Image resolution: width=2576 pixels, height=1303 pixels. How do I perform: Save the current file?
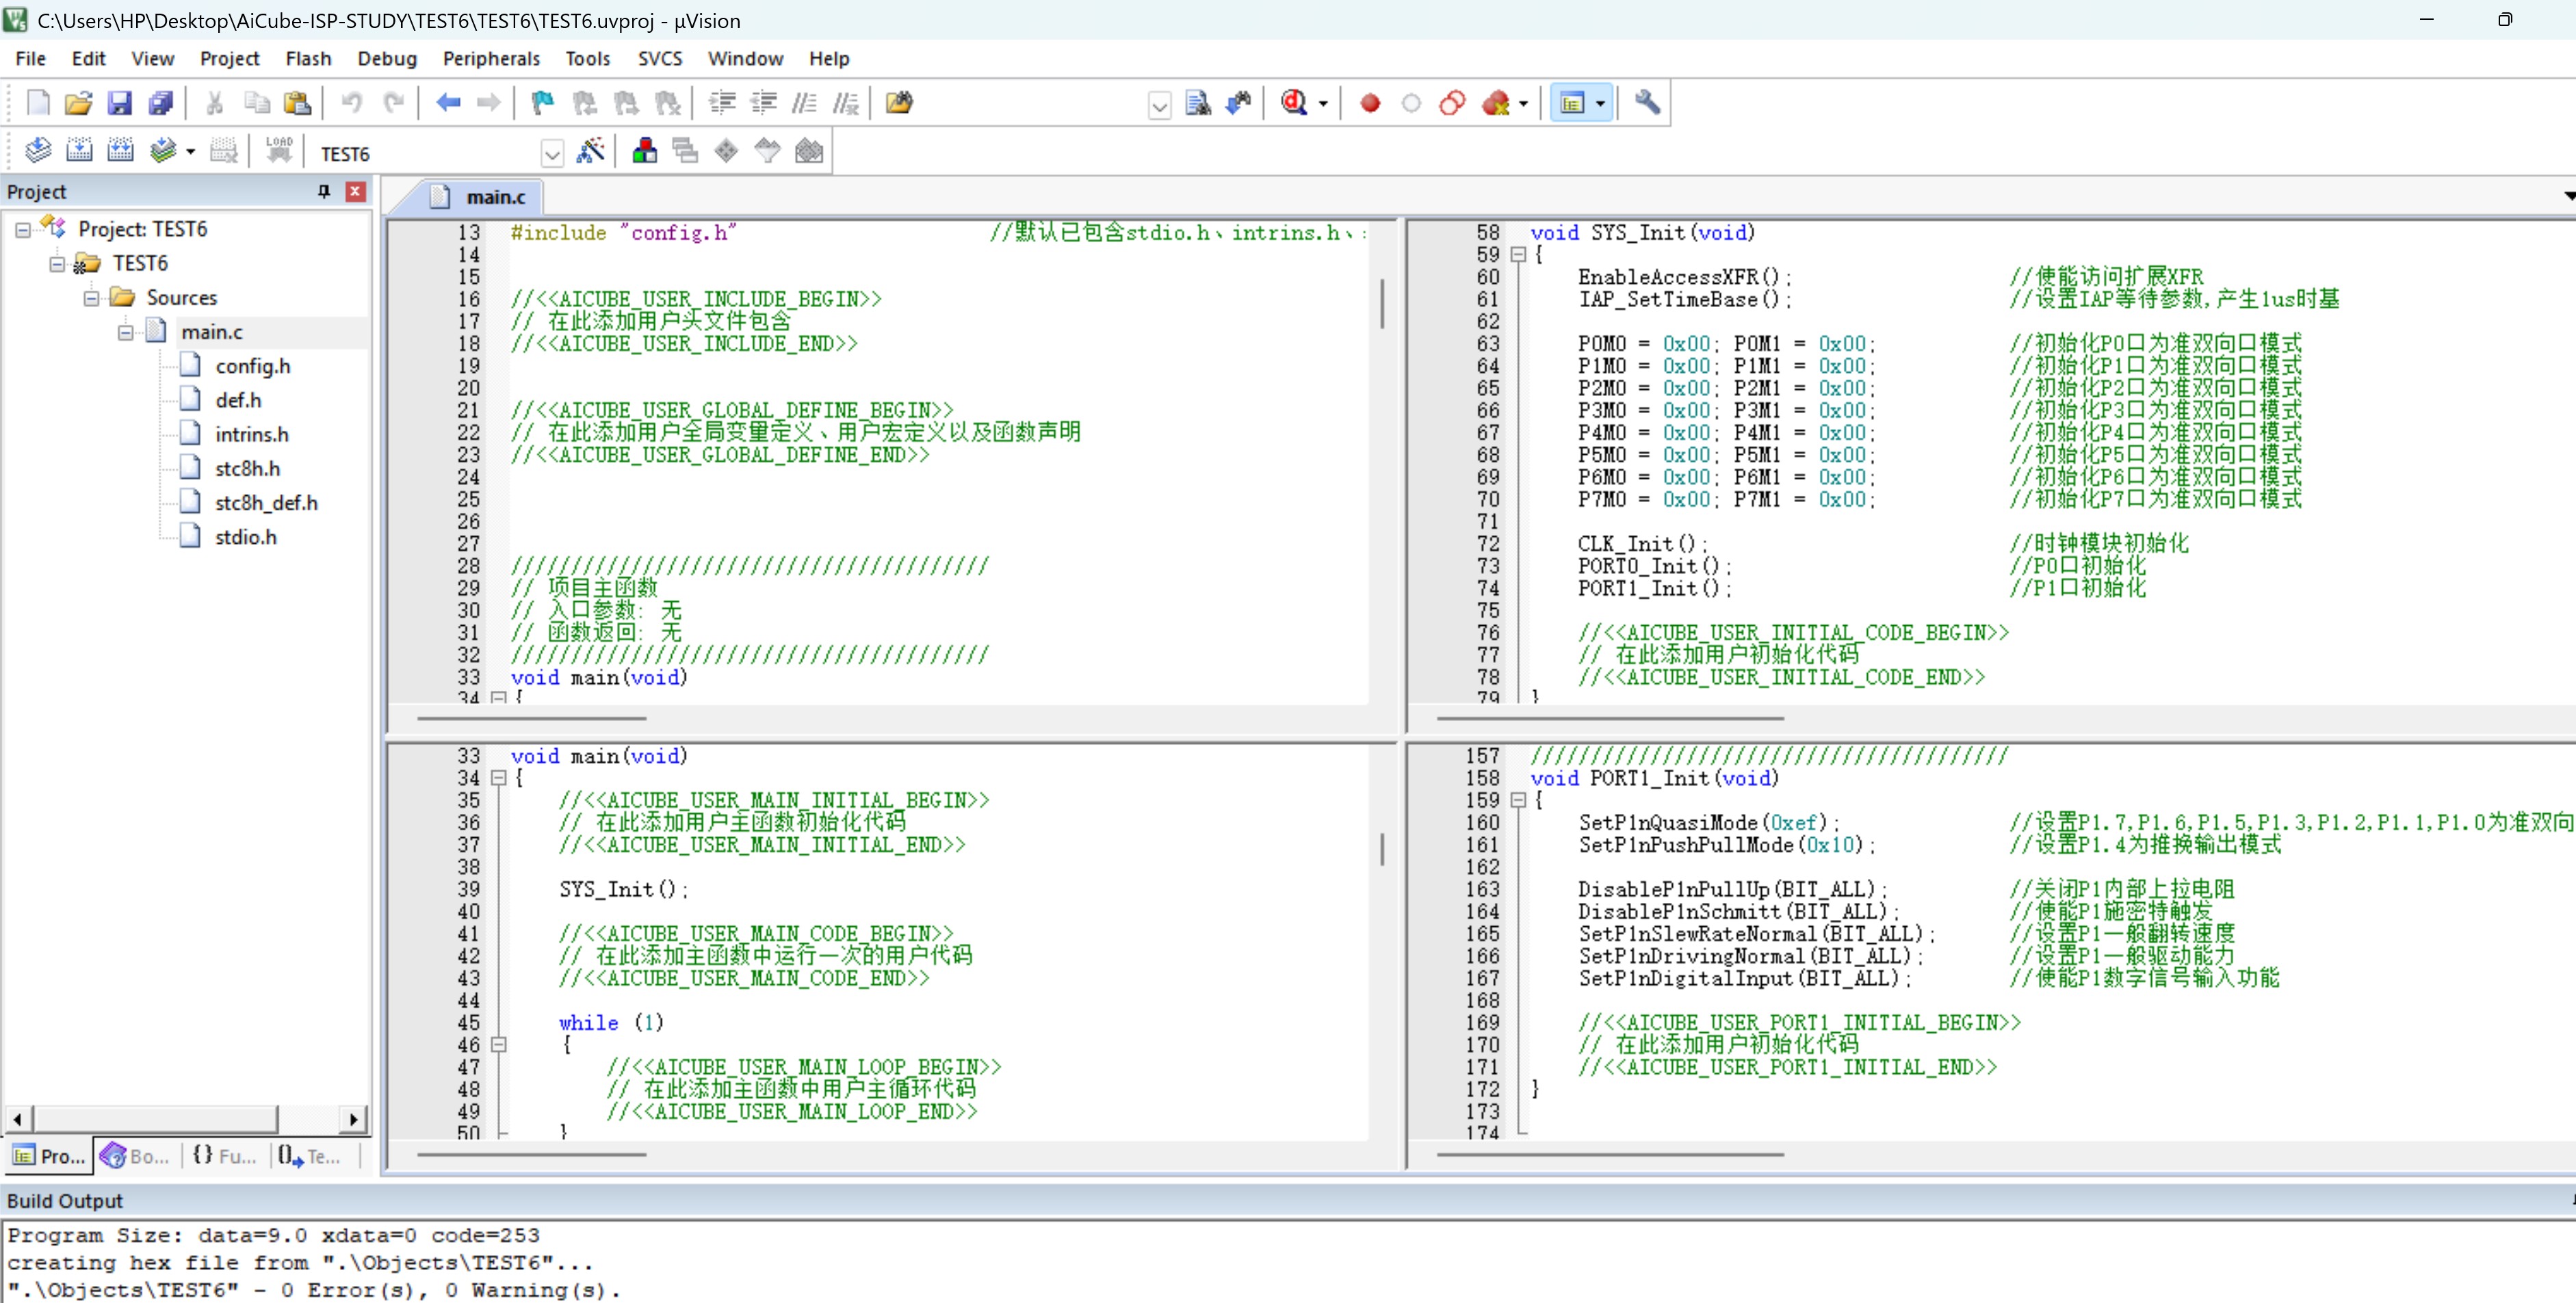[x=120, y=102]
